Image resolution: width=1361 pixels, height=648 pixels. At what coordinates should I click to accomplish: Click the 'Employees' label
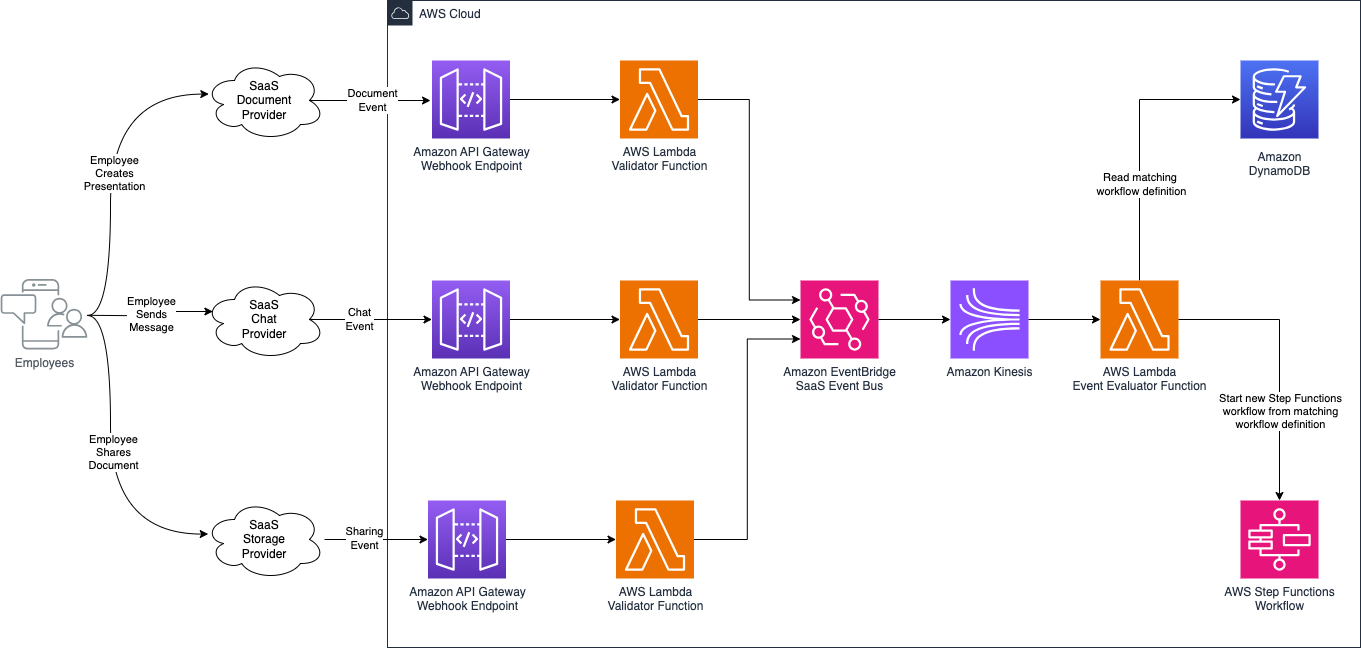click(44, 363)
